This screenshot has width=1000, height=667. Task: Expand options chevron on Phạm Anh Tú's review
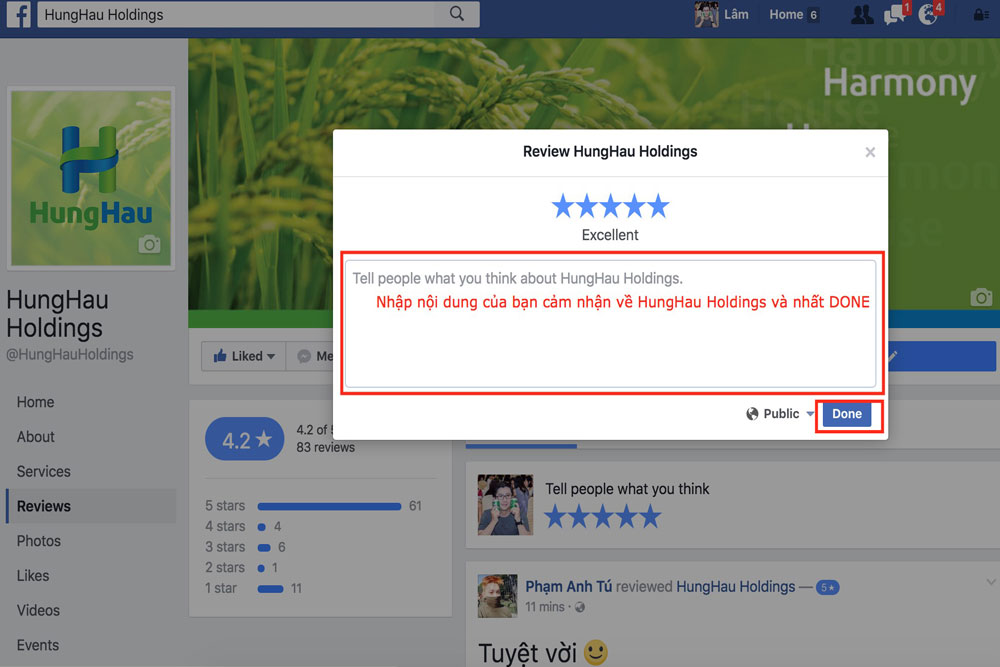(991, 583)
